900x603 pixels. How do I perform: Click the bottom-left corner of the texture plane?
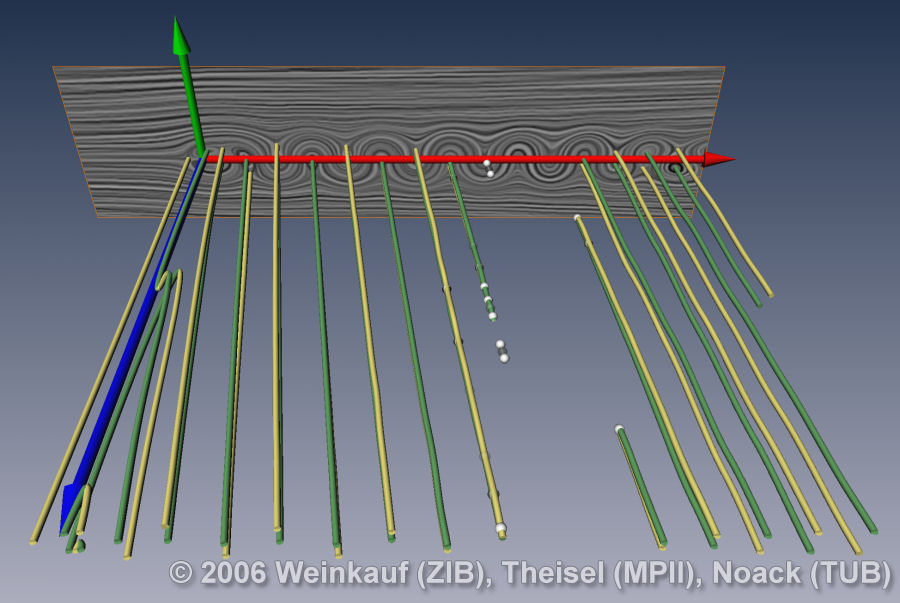coord(98,215)
